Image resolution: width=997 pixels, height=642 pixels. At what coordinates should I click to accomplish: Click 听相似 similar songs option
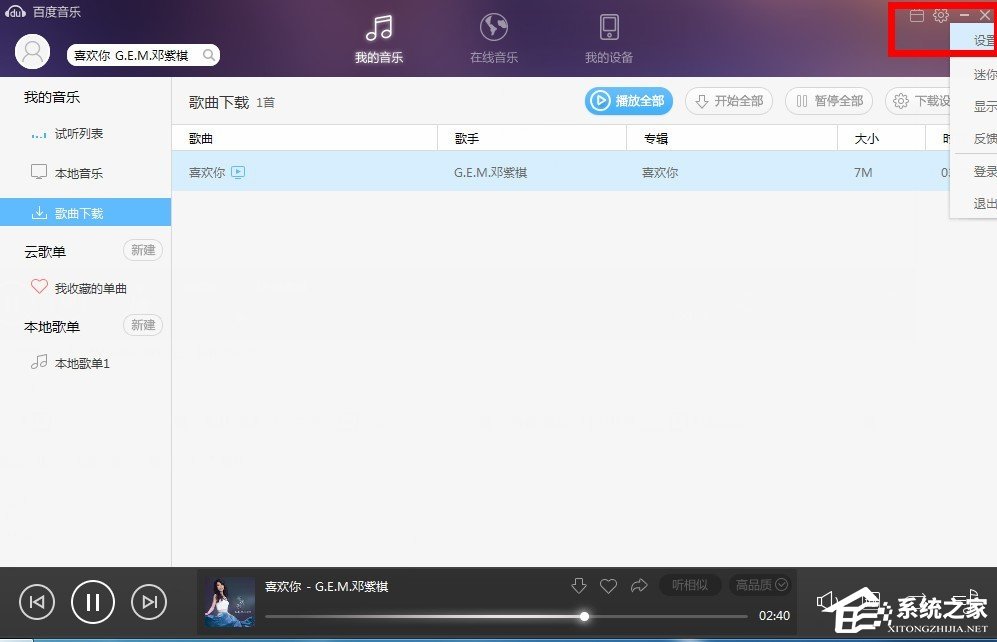click(x=690, y=586)
